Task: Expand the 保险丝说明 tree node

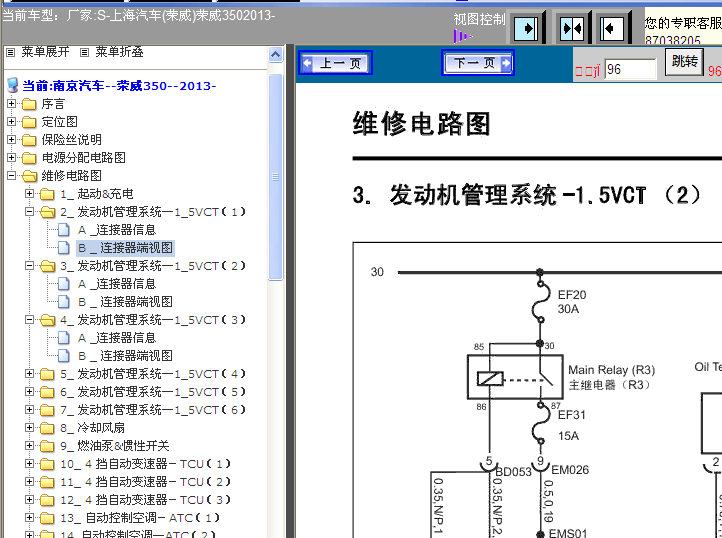Action: (12, 140)
